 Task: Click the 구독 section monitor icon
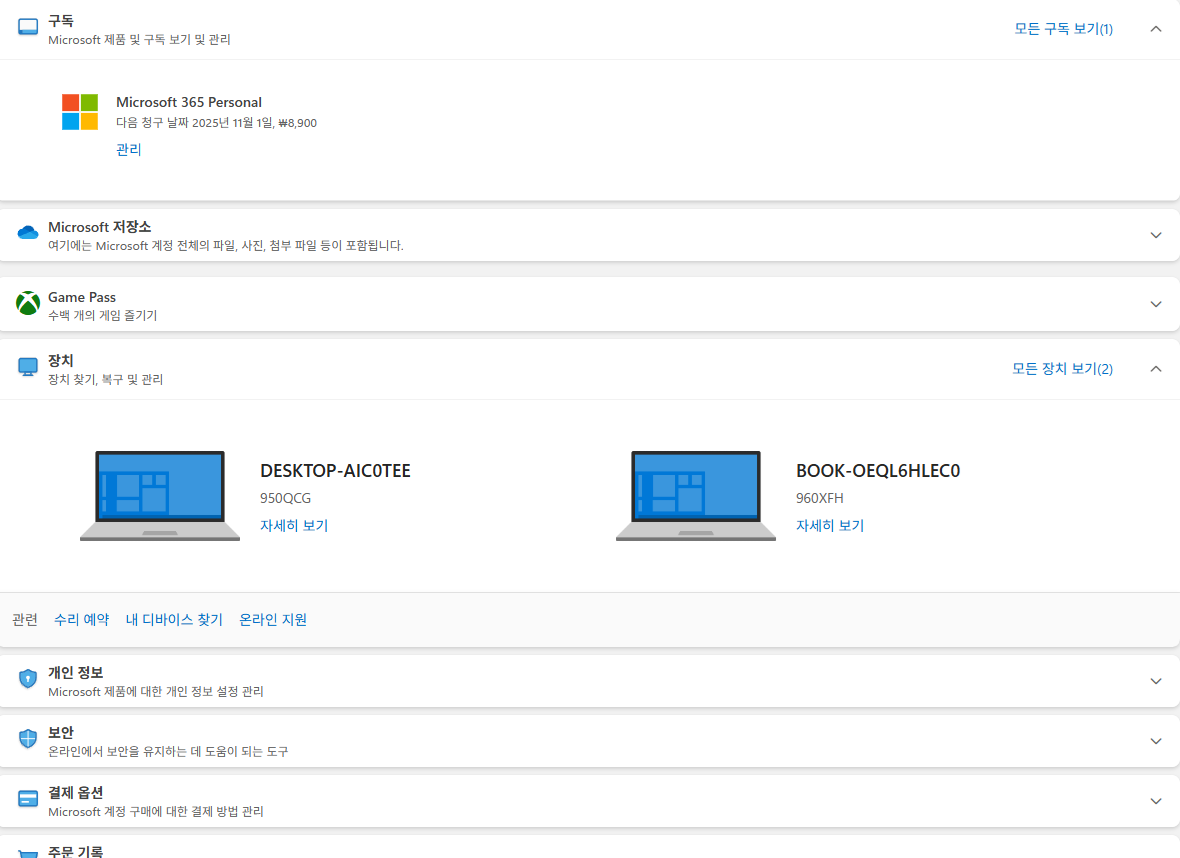(x=28, y=28)
